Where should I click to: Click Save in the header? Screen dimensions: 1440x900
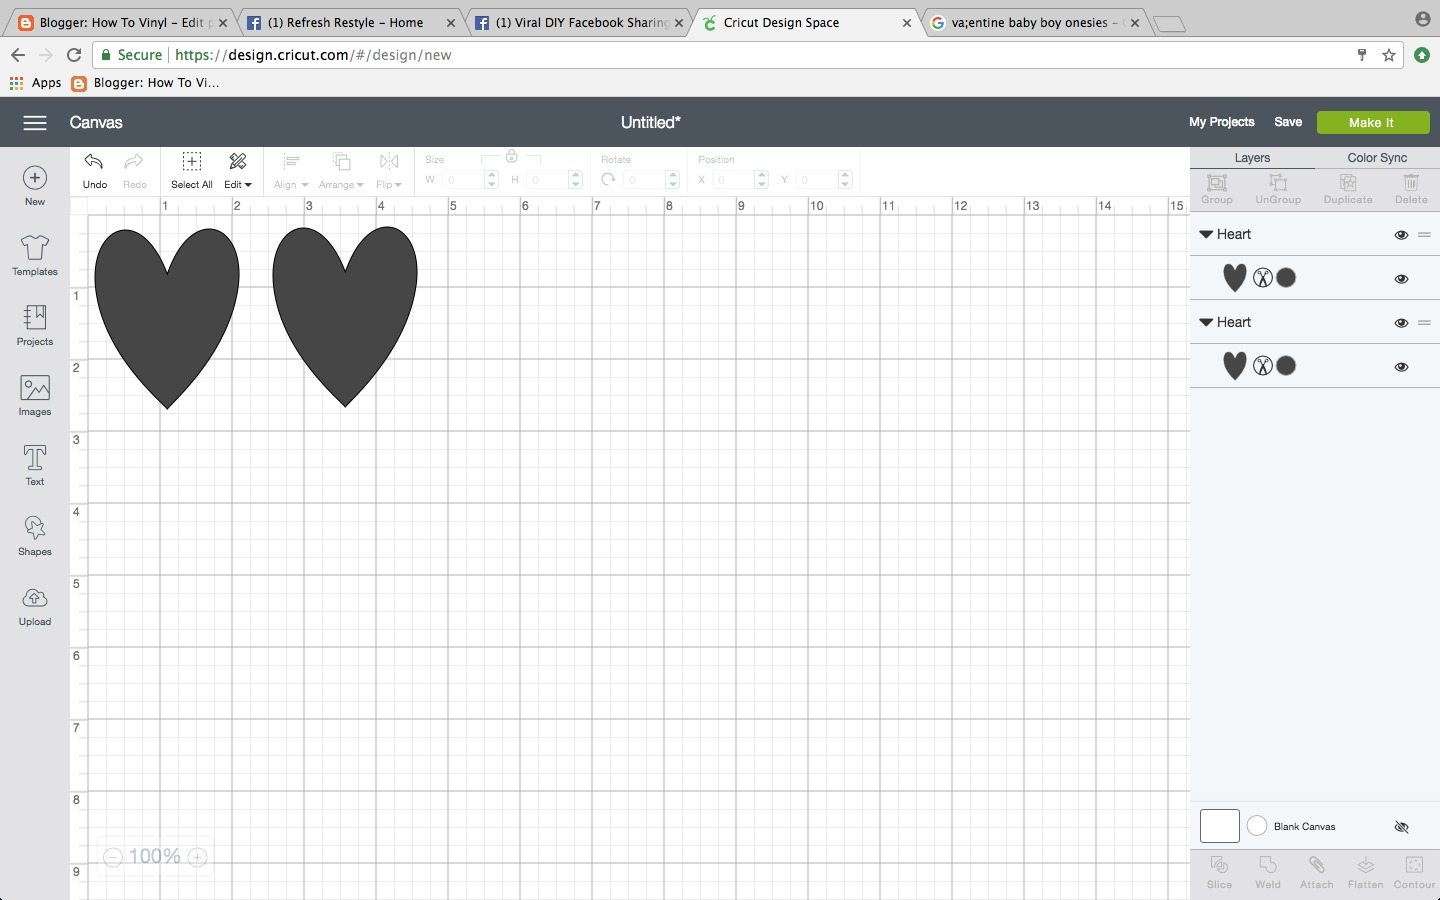(1288, 122)
